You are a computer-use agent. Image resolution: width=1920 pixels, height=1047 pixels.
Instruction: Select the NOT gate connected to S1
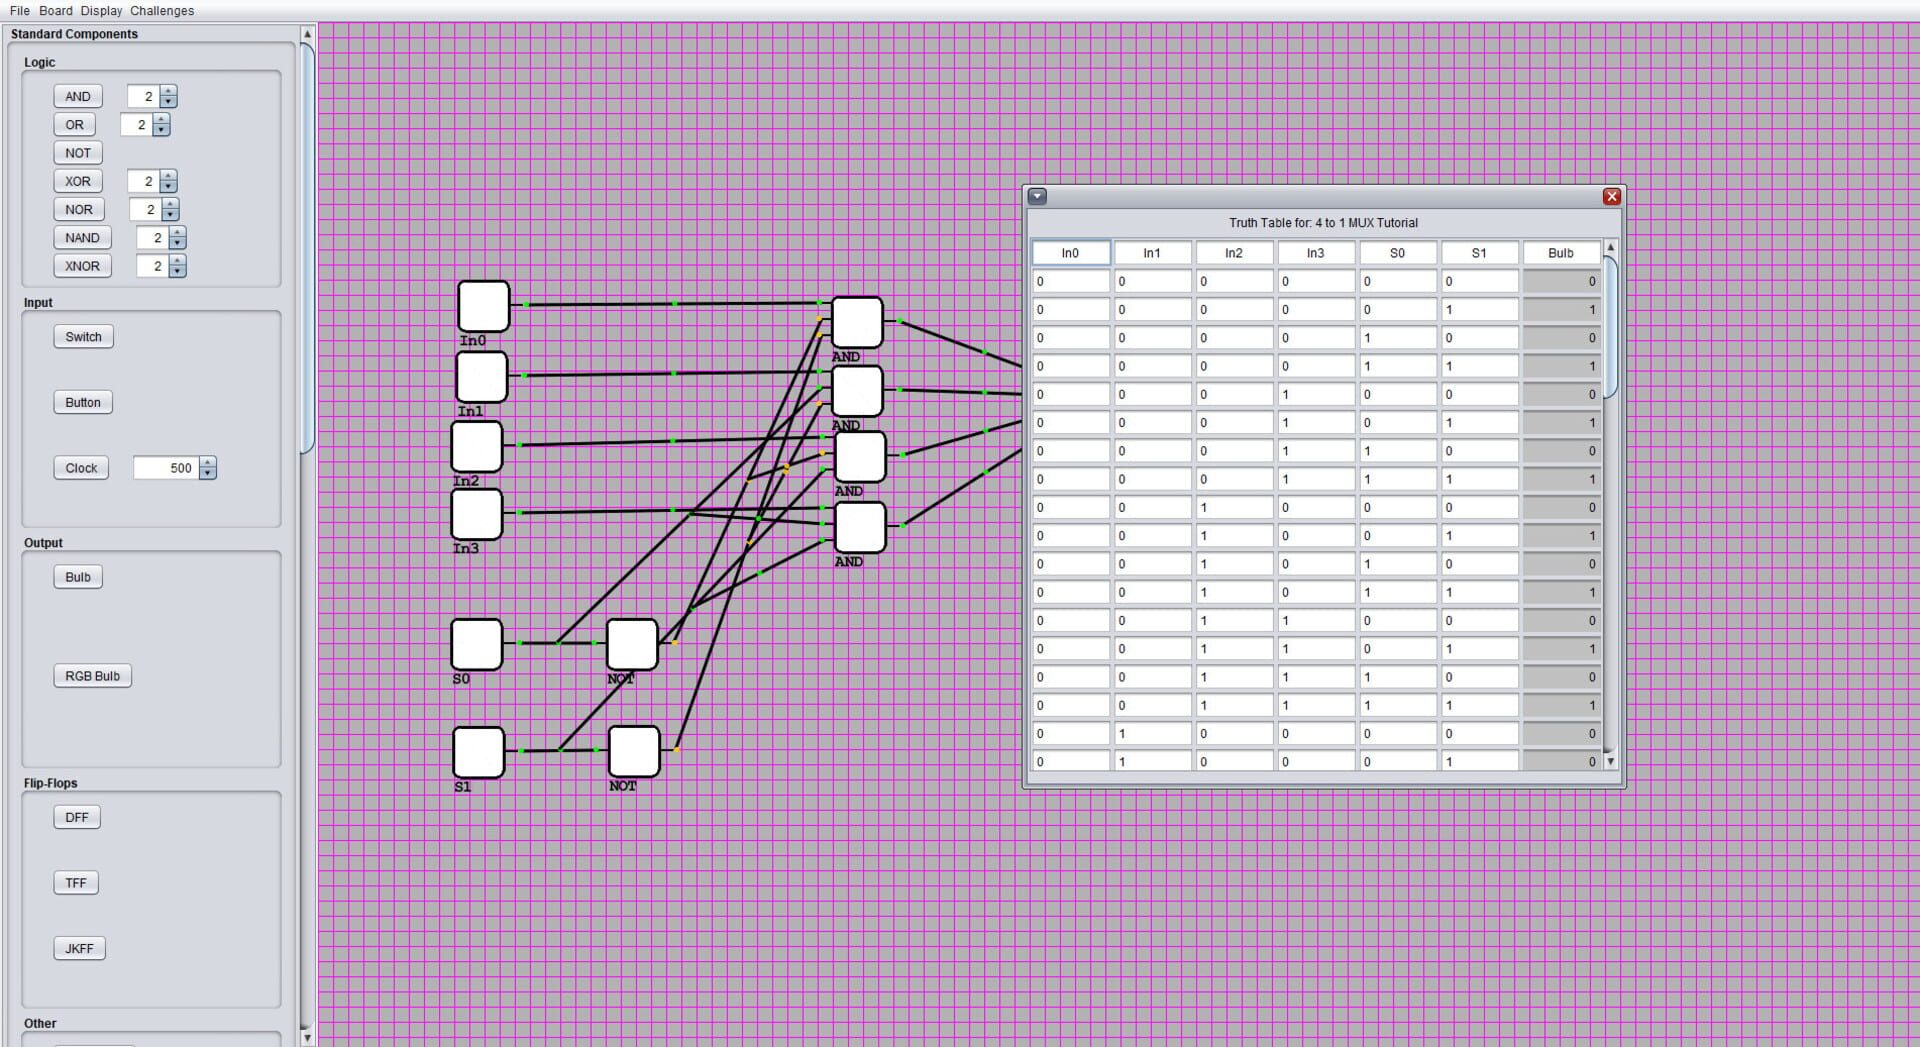point(634,751)
